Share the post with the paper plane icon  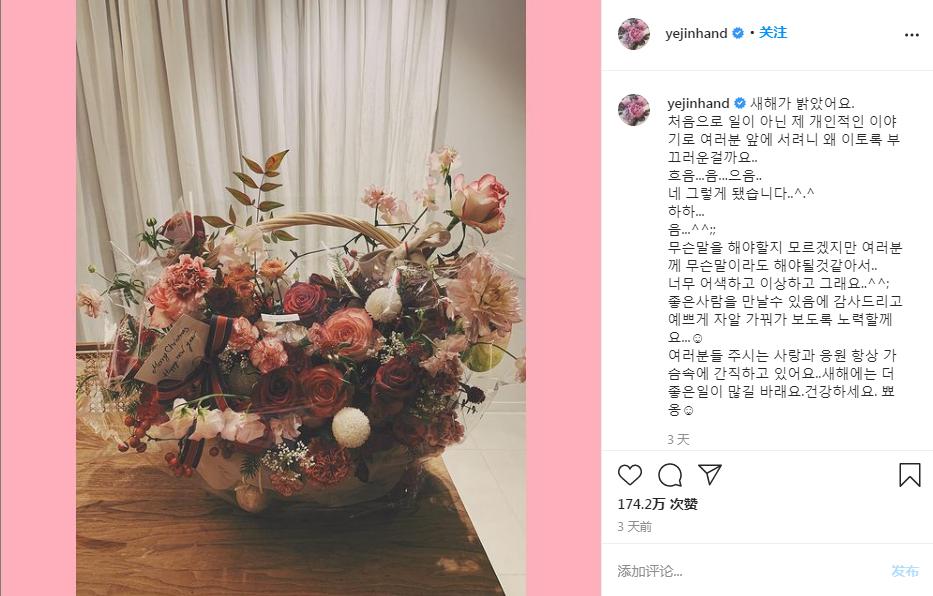[710, 474]
